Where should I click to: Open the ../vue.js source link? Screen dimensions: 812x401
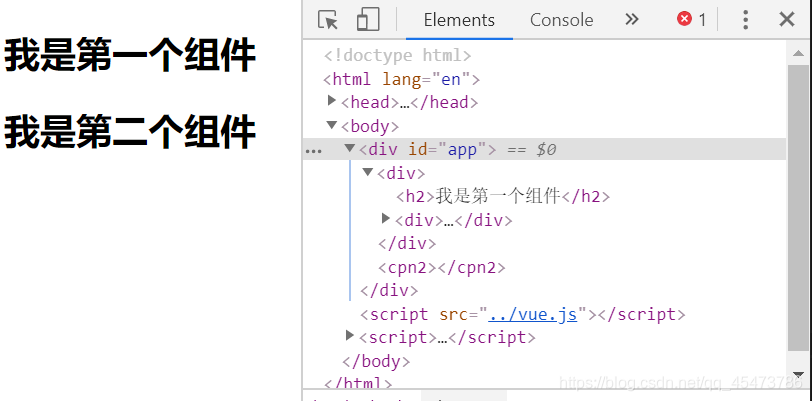(x=532, y=314)
